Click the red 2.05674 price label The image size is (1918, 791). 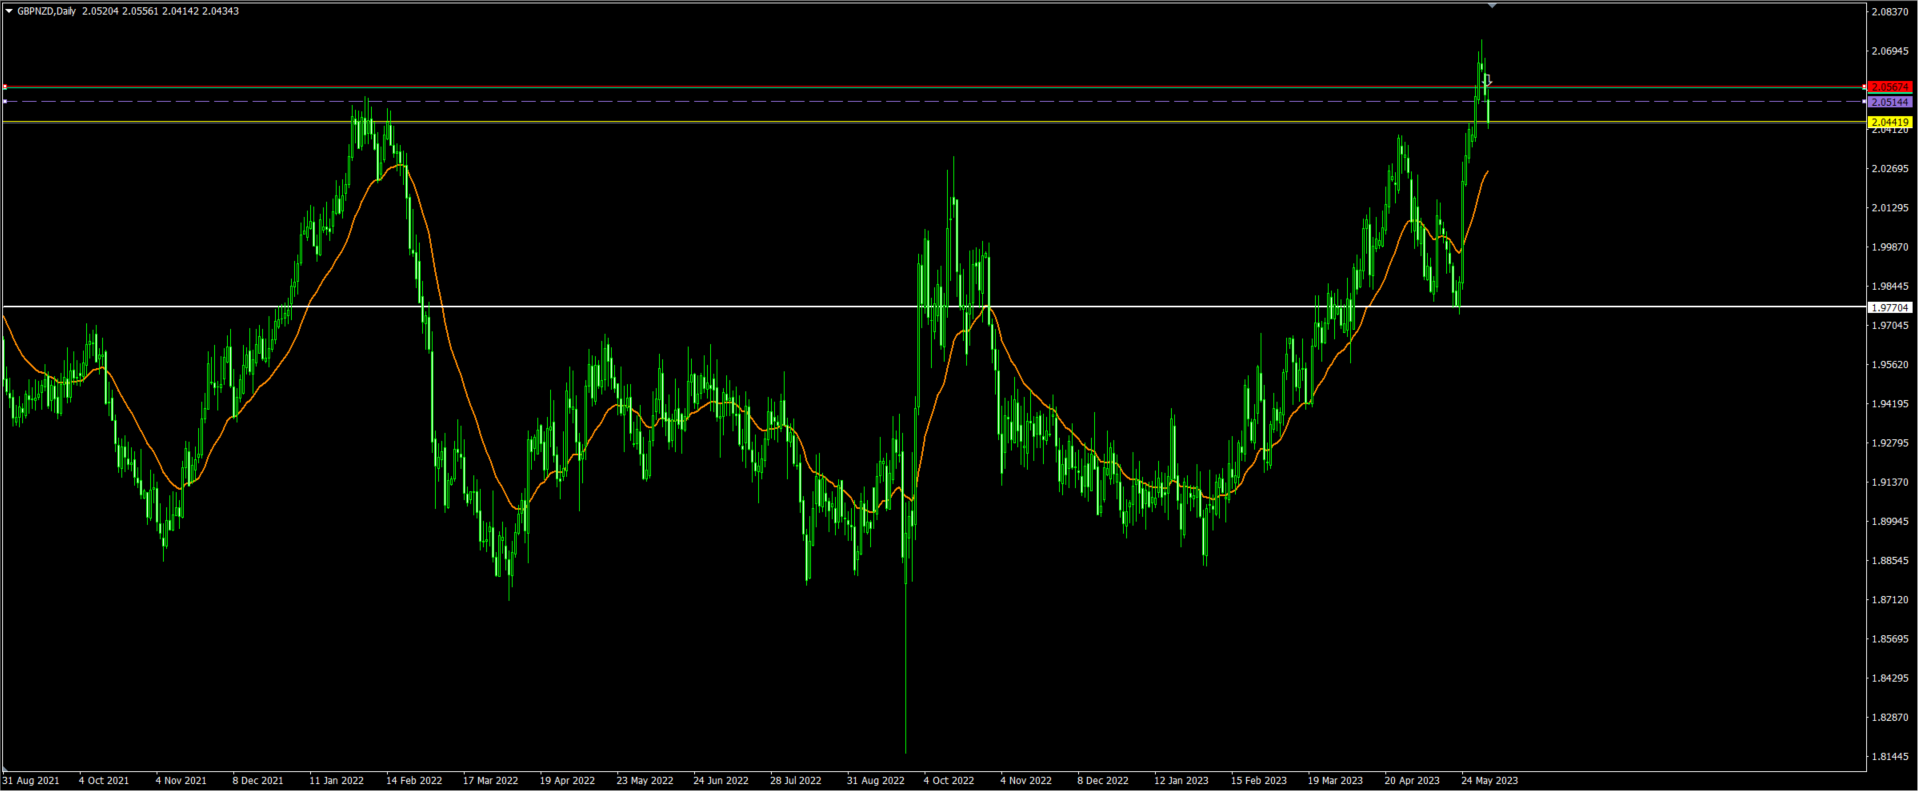(1889, 87)
